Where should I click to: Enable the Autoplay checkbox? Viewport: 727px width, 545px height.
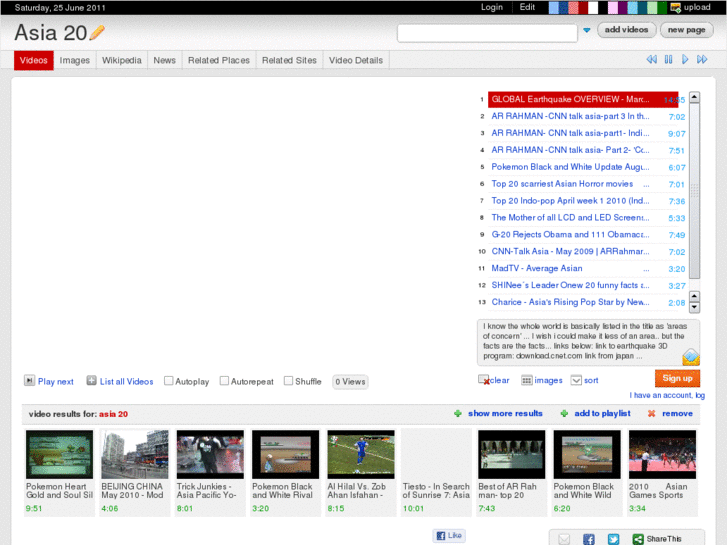(168, 381)
